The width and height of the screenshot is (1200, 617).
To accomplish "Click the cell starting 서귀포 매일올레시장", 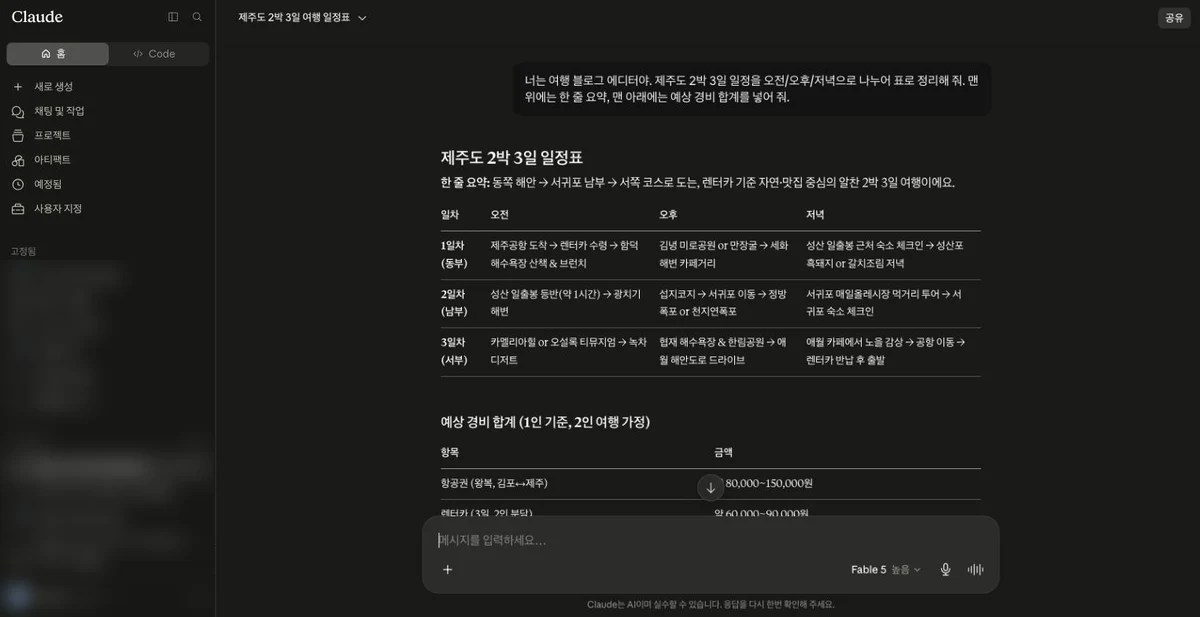I will pyautogui.click(x=884, y=303).
